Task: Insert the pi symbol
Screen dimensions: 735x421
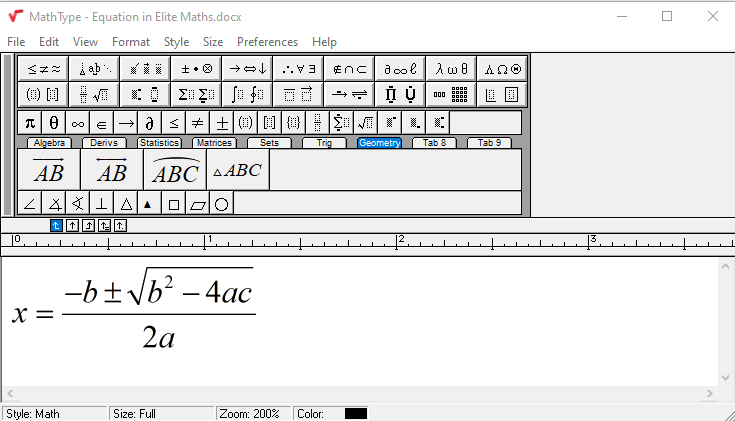Action: tap(30, 123)
